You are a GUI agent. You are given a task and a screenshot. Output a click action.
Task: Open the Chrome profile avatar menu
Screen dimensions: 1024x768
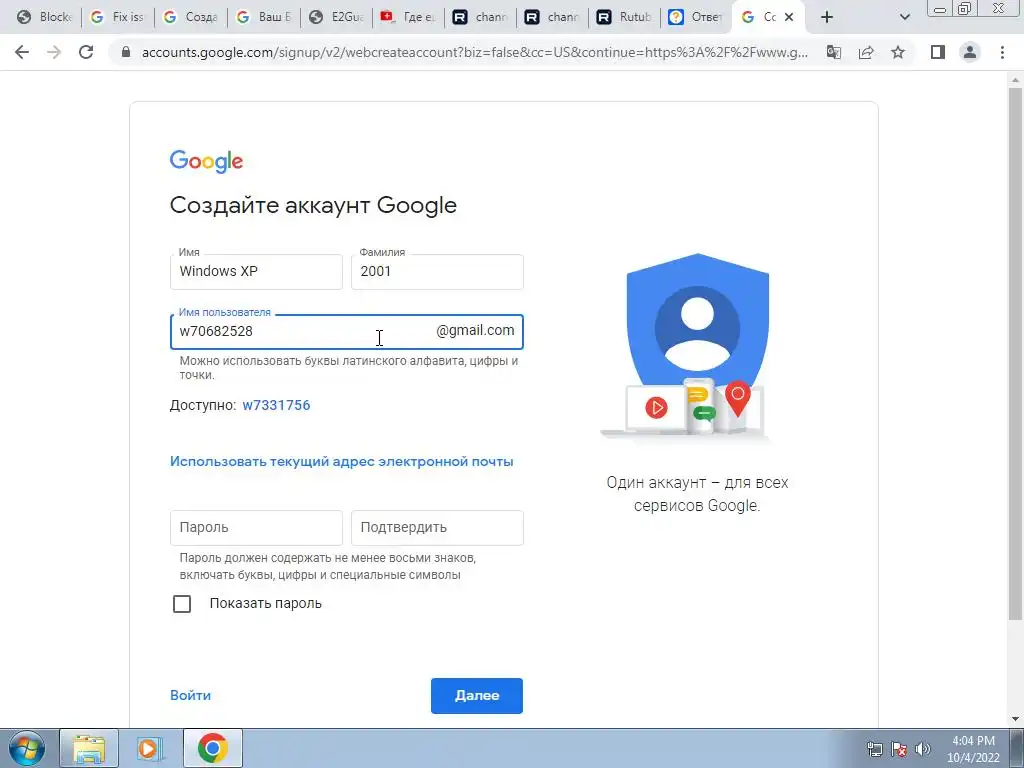click(x=970, y=52)
